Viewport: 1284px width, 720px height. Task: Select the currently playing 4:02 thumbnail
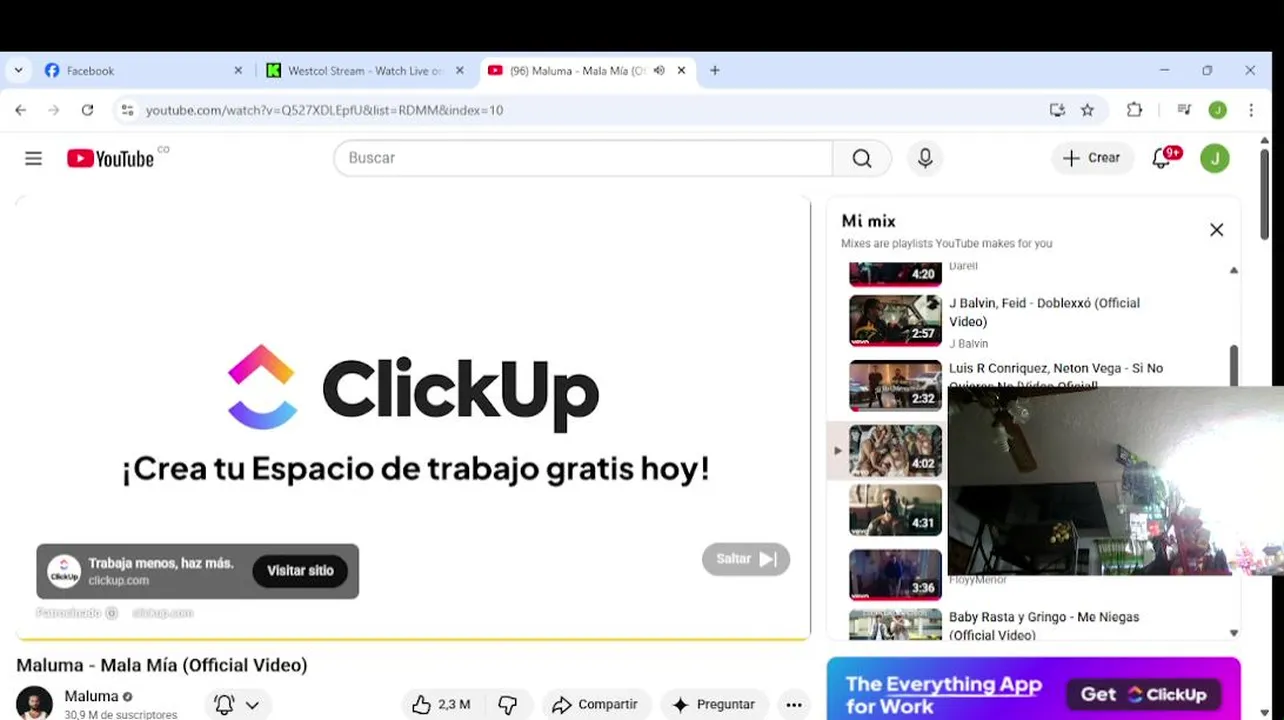tap(895, 450)
